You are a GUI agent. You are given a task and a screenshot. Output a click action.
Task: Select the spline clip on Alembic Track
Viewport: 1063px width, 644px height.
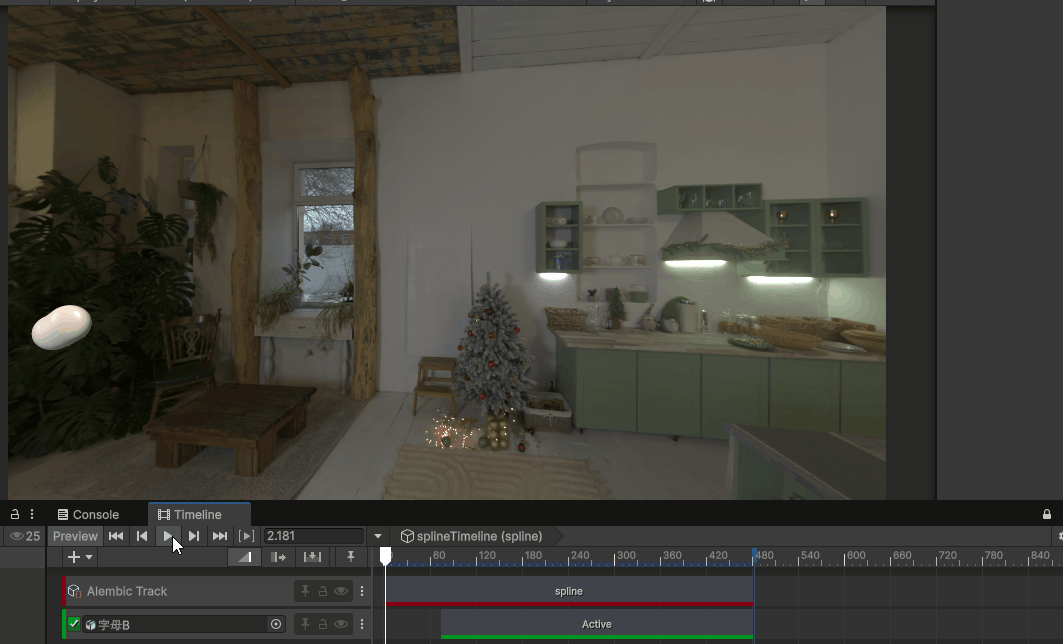[x=568, y=591]
